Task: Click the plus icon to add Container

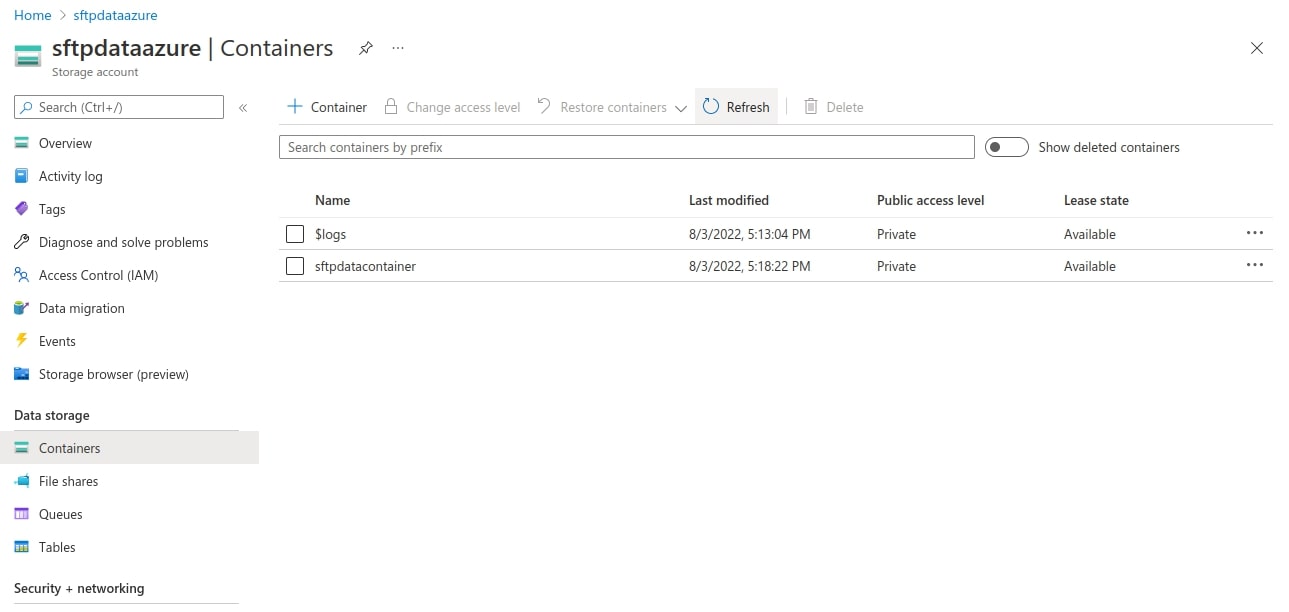Action: pyautogui.click(x=295, y=106)
